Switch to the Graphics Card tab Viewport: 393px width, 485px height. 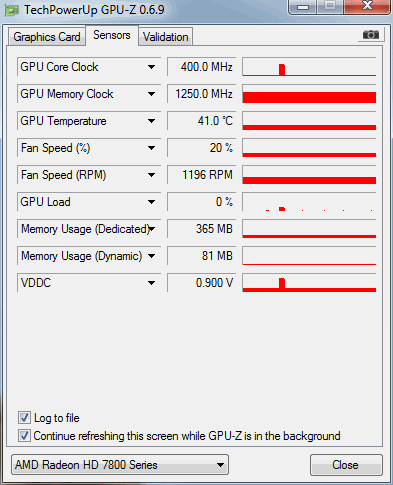47,37
